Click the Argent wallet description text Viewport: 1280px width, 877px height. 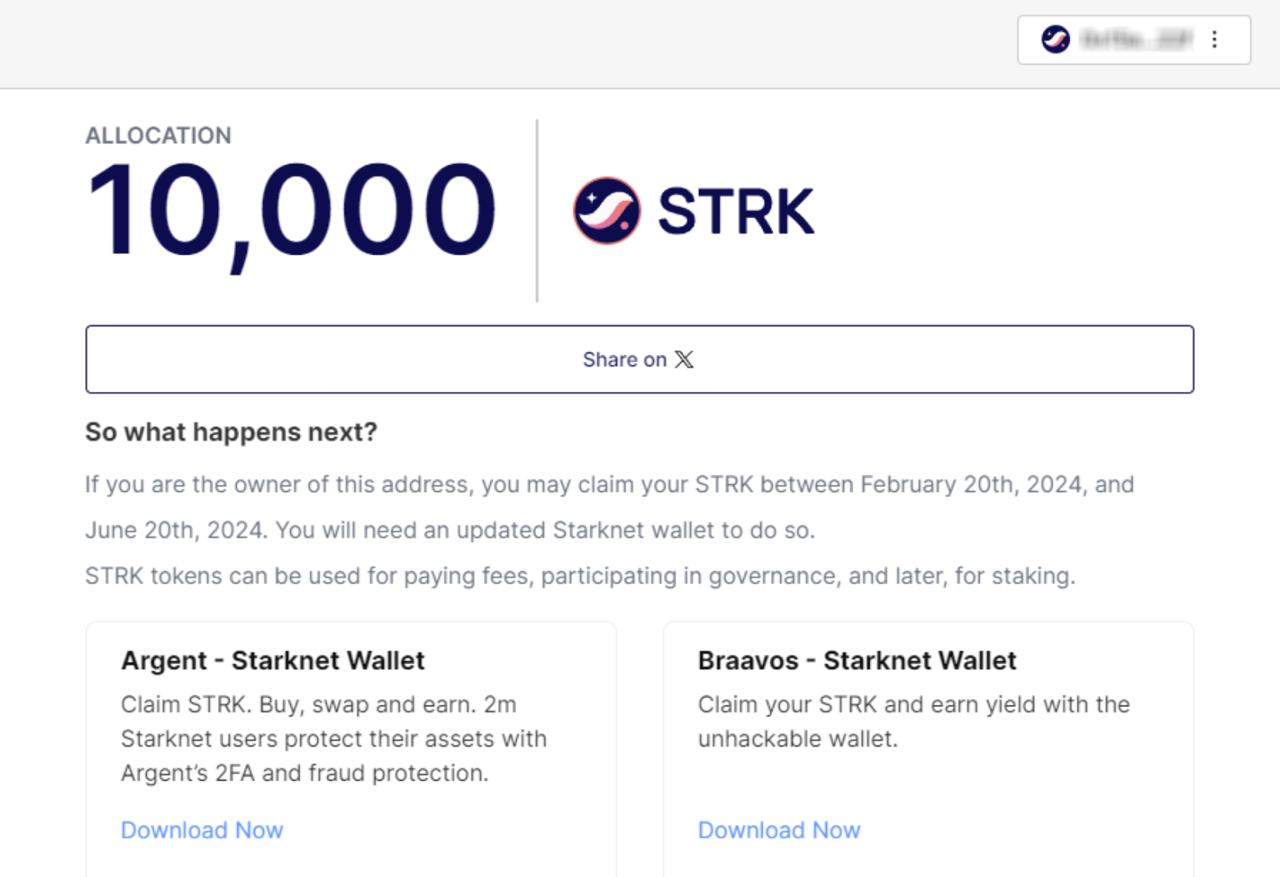(334, 739)
